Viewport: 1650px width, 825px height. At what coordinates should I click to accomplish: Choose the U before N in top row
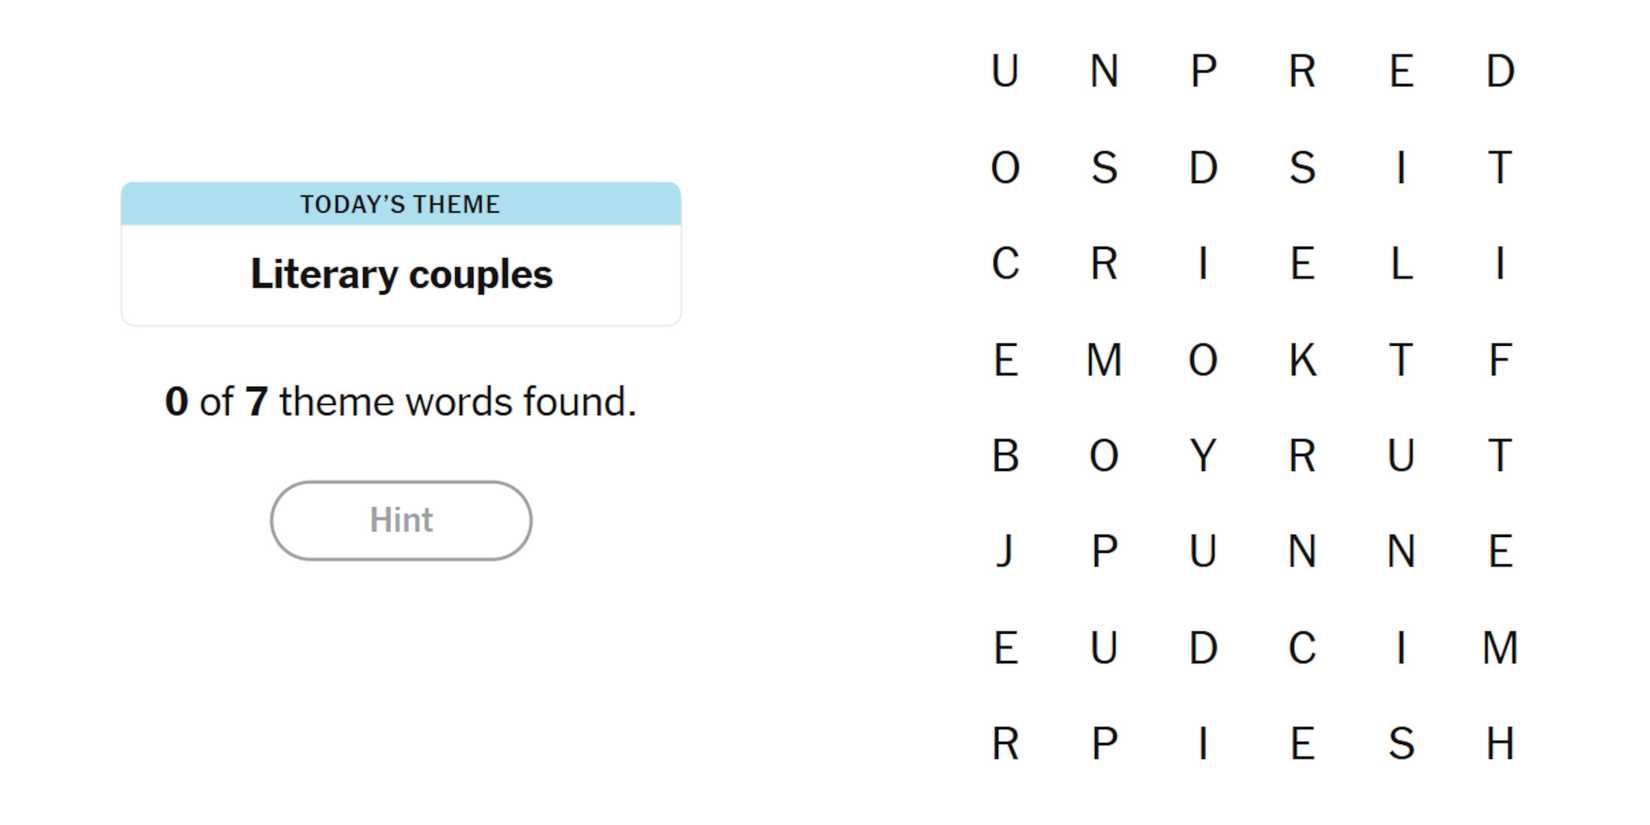(1005, 72)
